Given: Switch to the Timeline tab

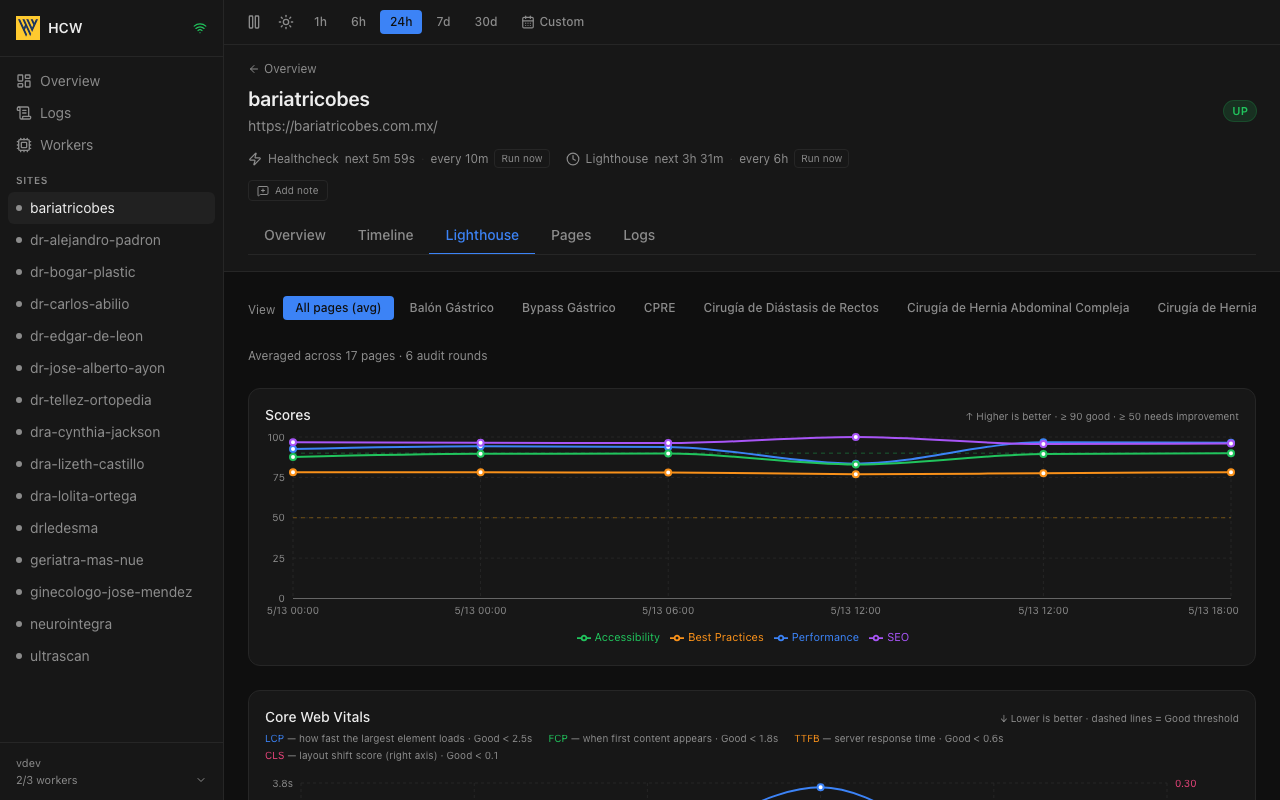Looking at the screenshot, I should pyautogui.click(x=386, y=235).
